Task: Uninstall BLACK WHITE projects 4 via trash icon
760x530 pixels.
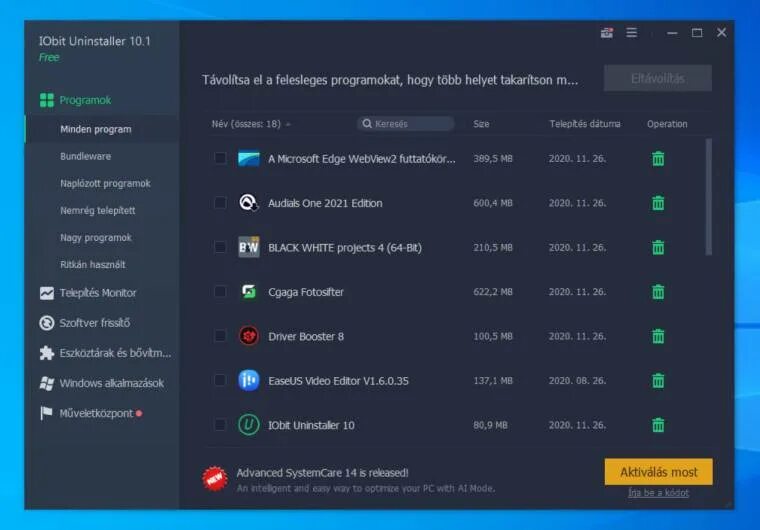Action: click(658, 247)
